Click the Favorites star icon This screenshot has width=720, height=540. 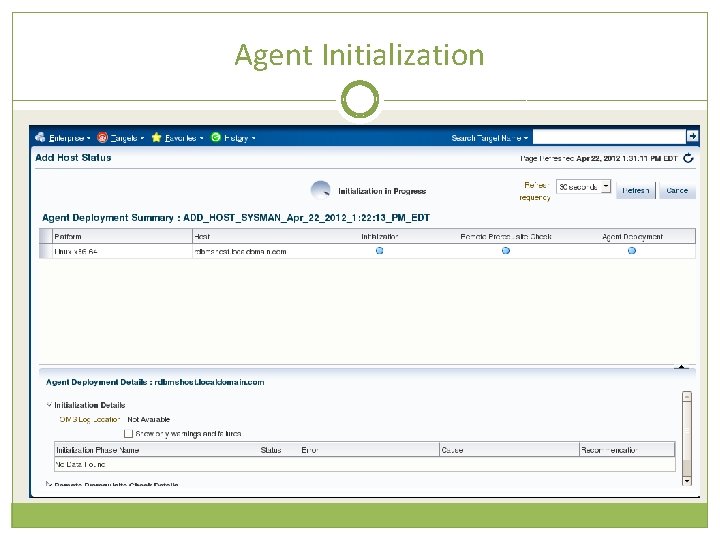(x=157, y=137)
